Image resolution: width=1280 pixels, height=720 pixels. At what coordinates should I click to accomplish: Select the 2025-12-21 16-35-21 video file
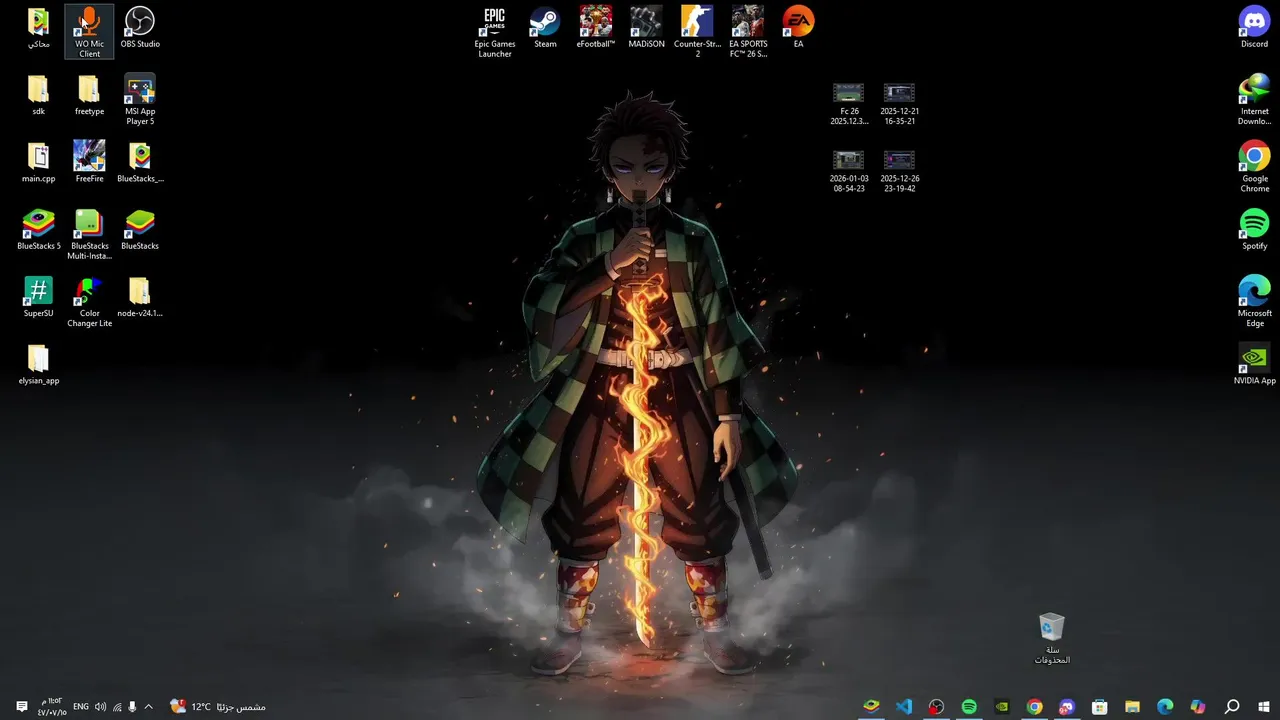click(x=900, y=104)
